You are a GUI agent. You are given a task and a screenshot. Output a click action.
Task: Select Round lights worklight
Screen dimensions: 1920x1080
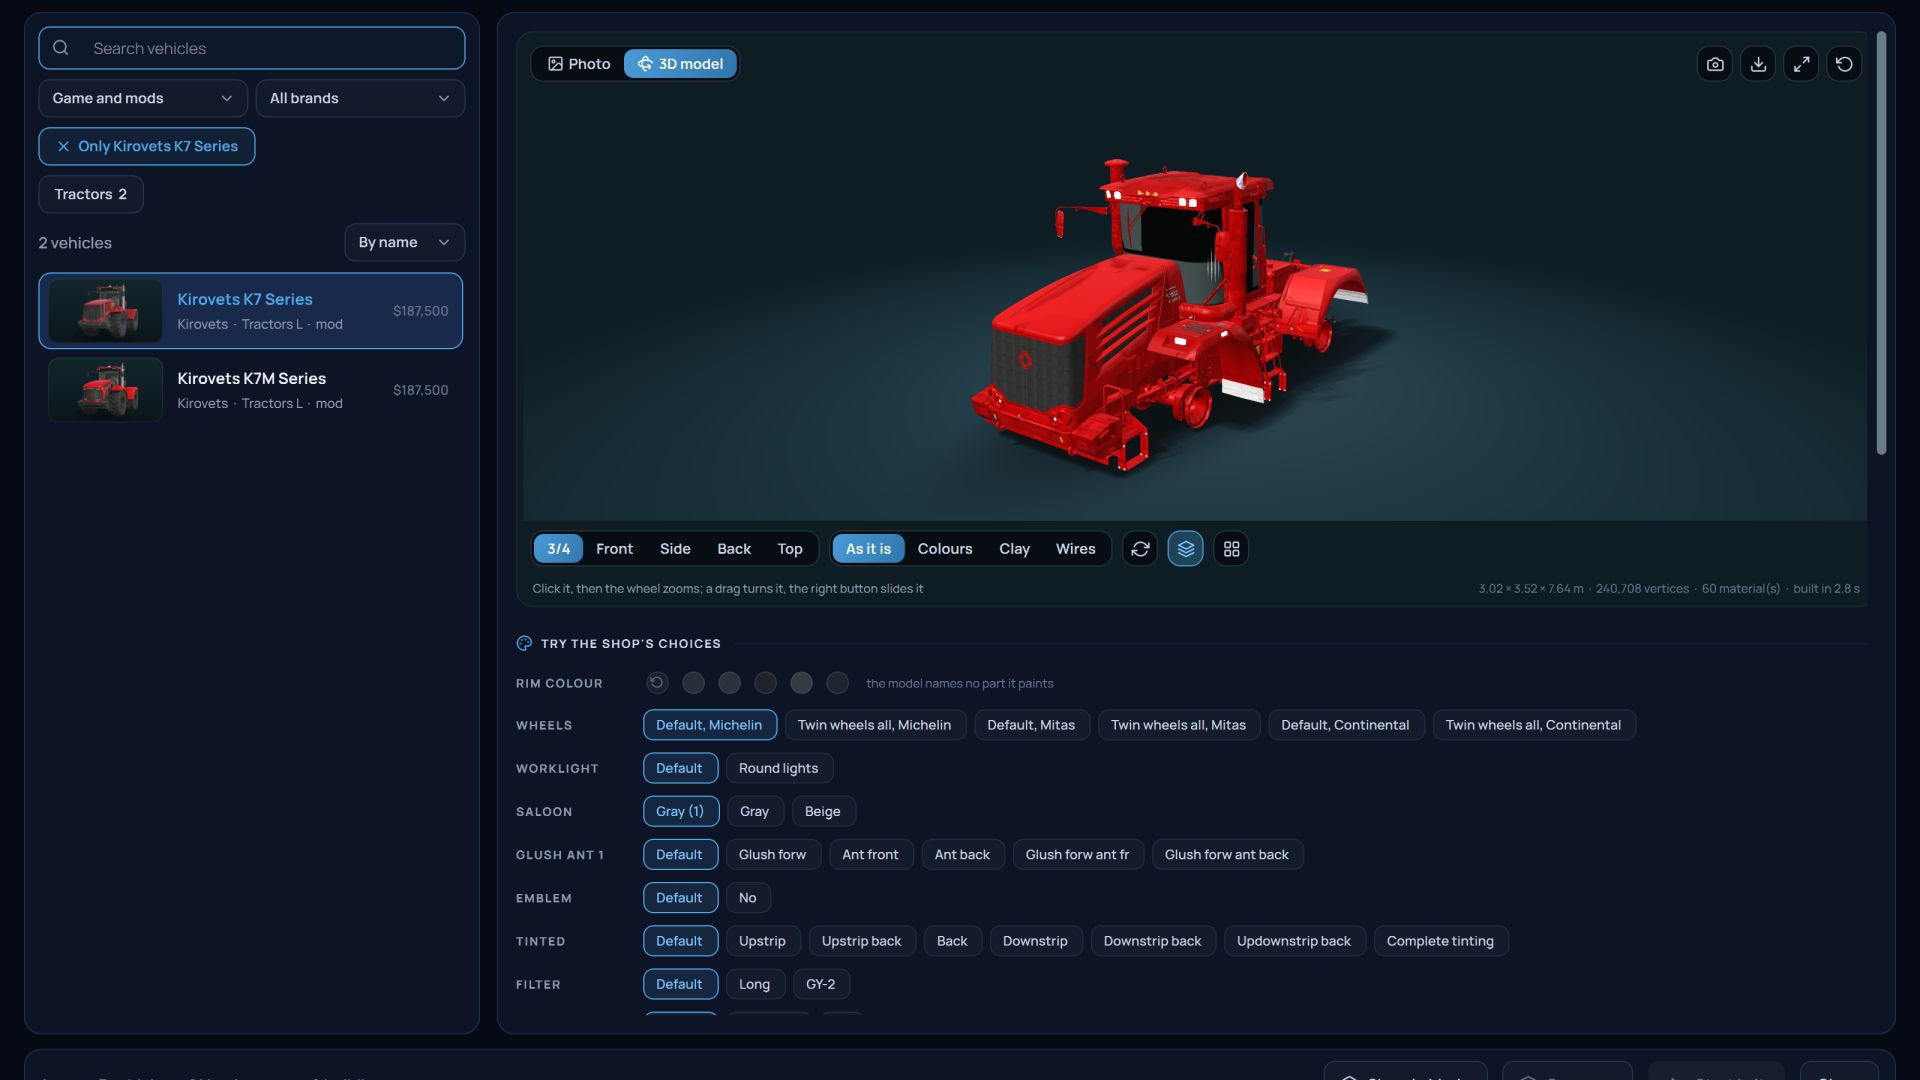(x=778, y=768)
